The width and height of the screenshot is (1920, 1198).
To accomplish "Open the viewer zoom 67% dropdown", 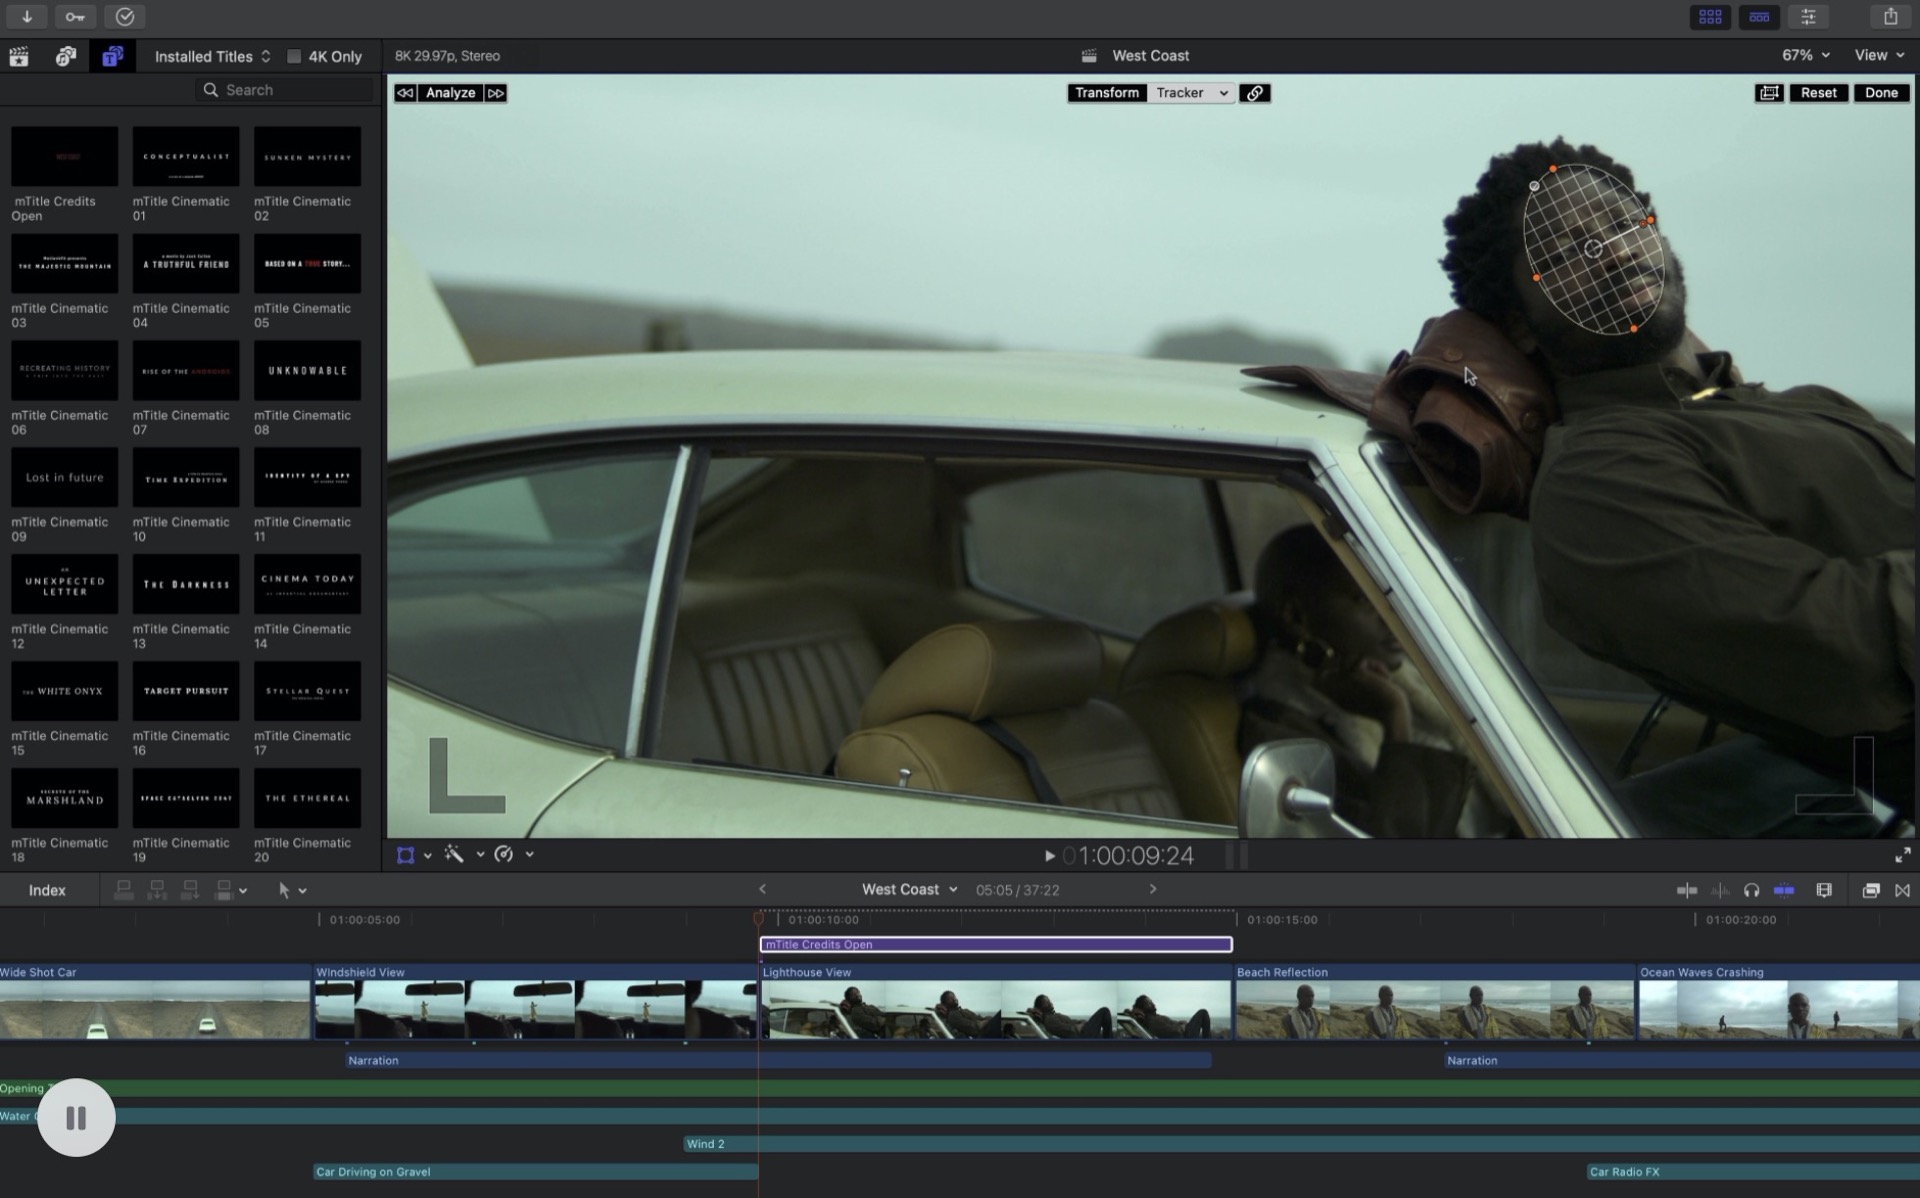I will click(1805, 55).
